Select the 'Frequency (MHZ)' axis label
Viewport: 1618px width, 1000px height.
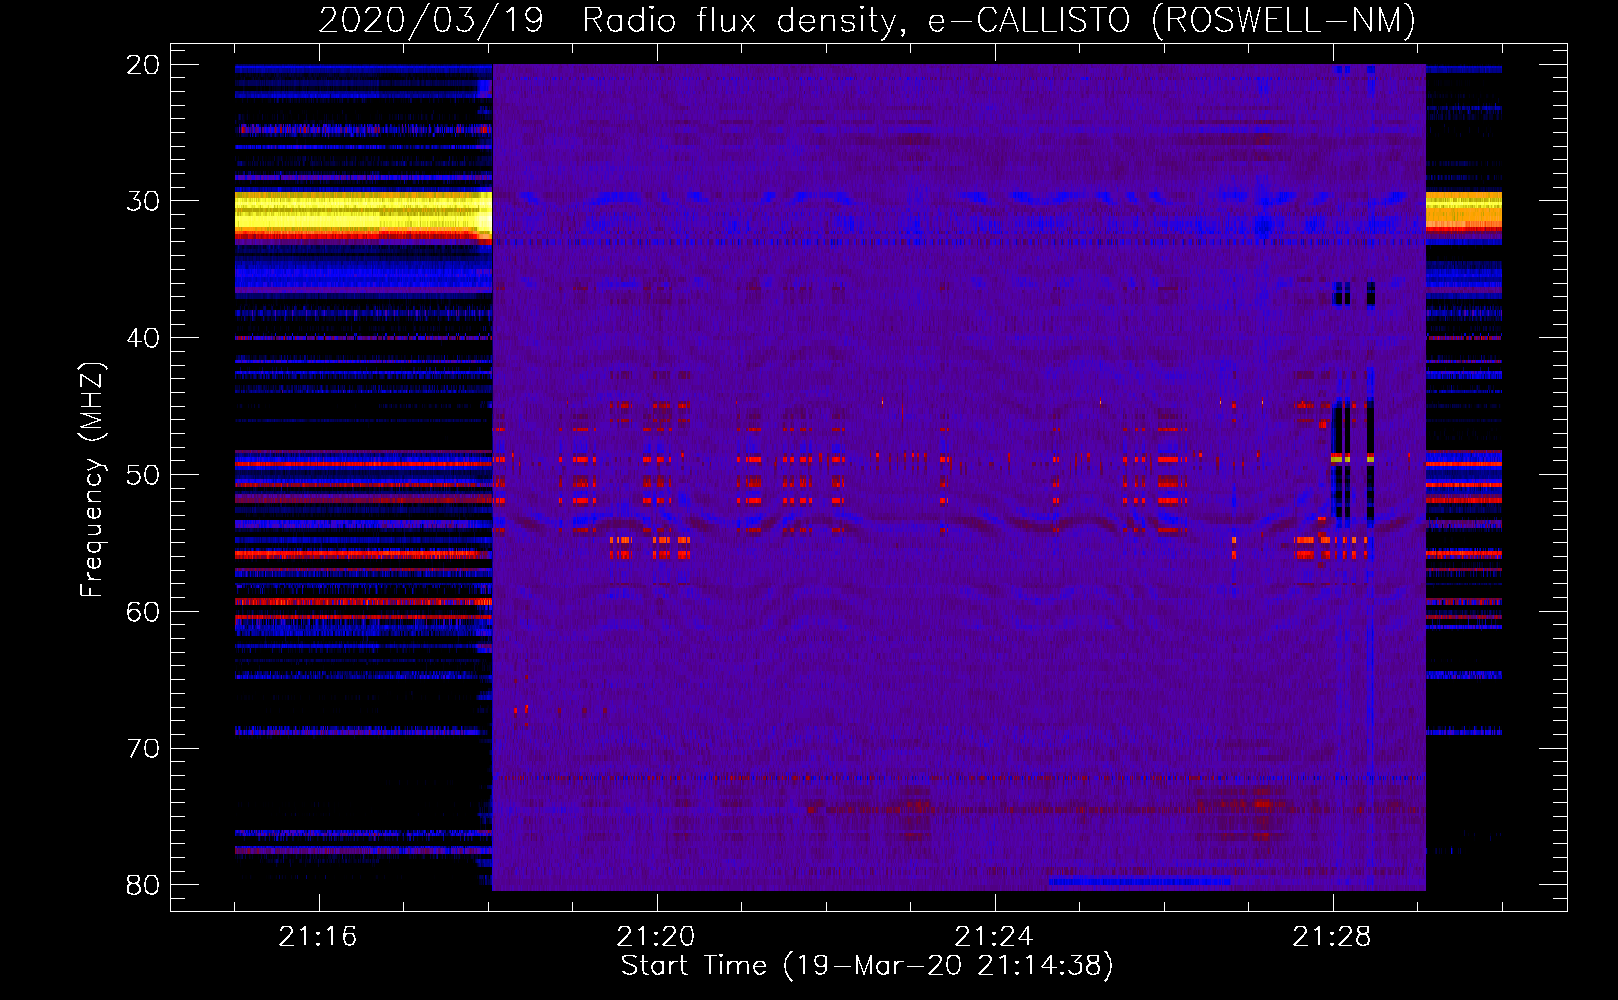91,480
